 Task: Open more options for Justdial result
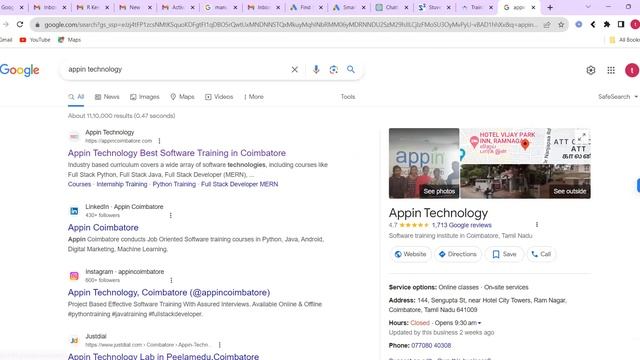point(220,345)
